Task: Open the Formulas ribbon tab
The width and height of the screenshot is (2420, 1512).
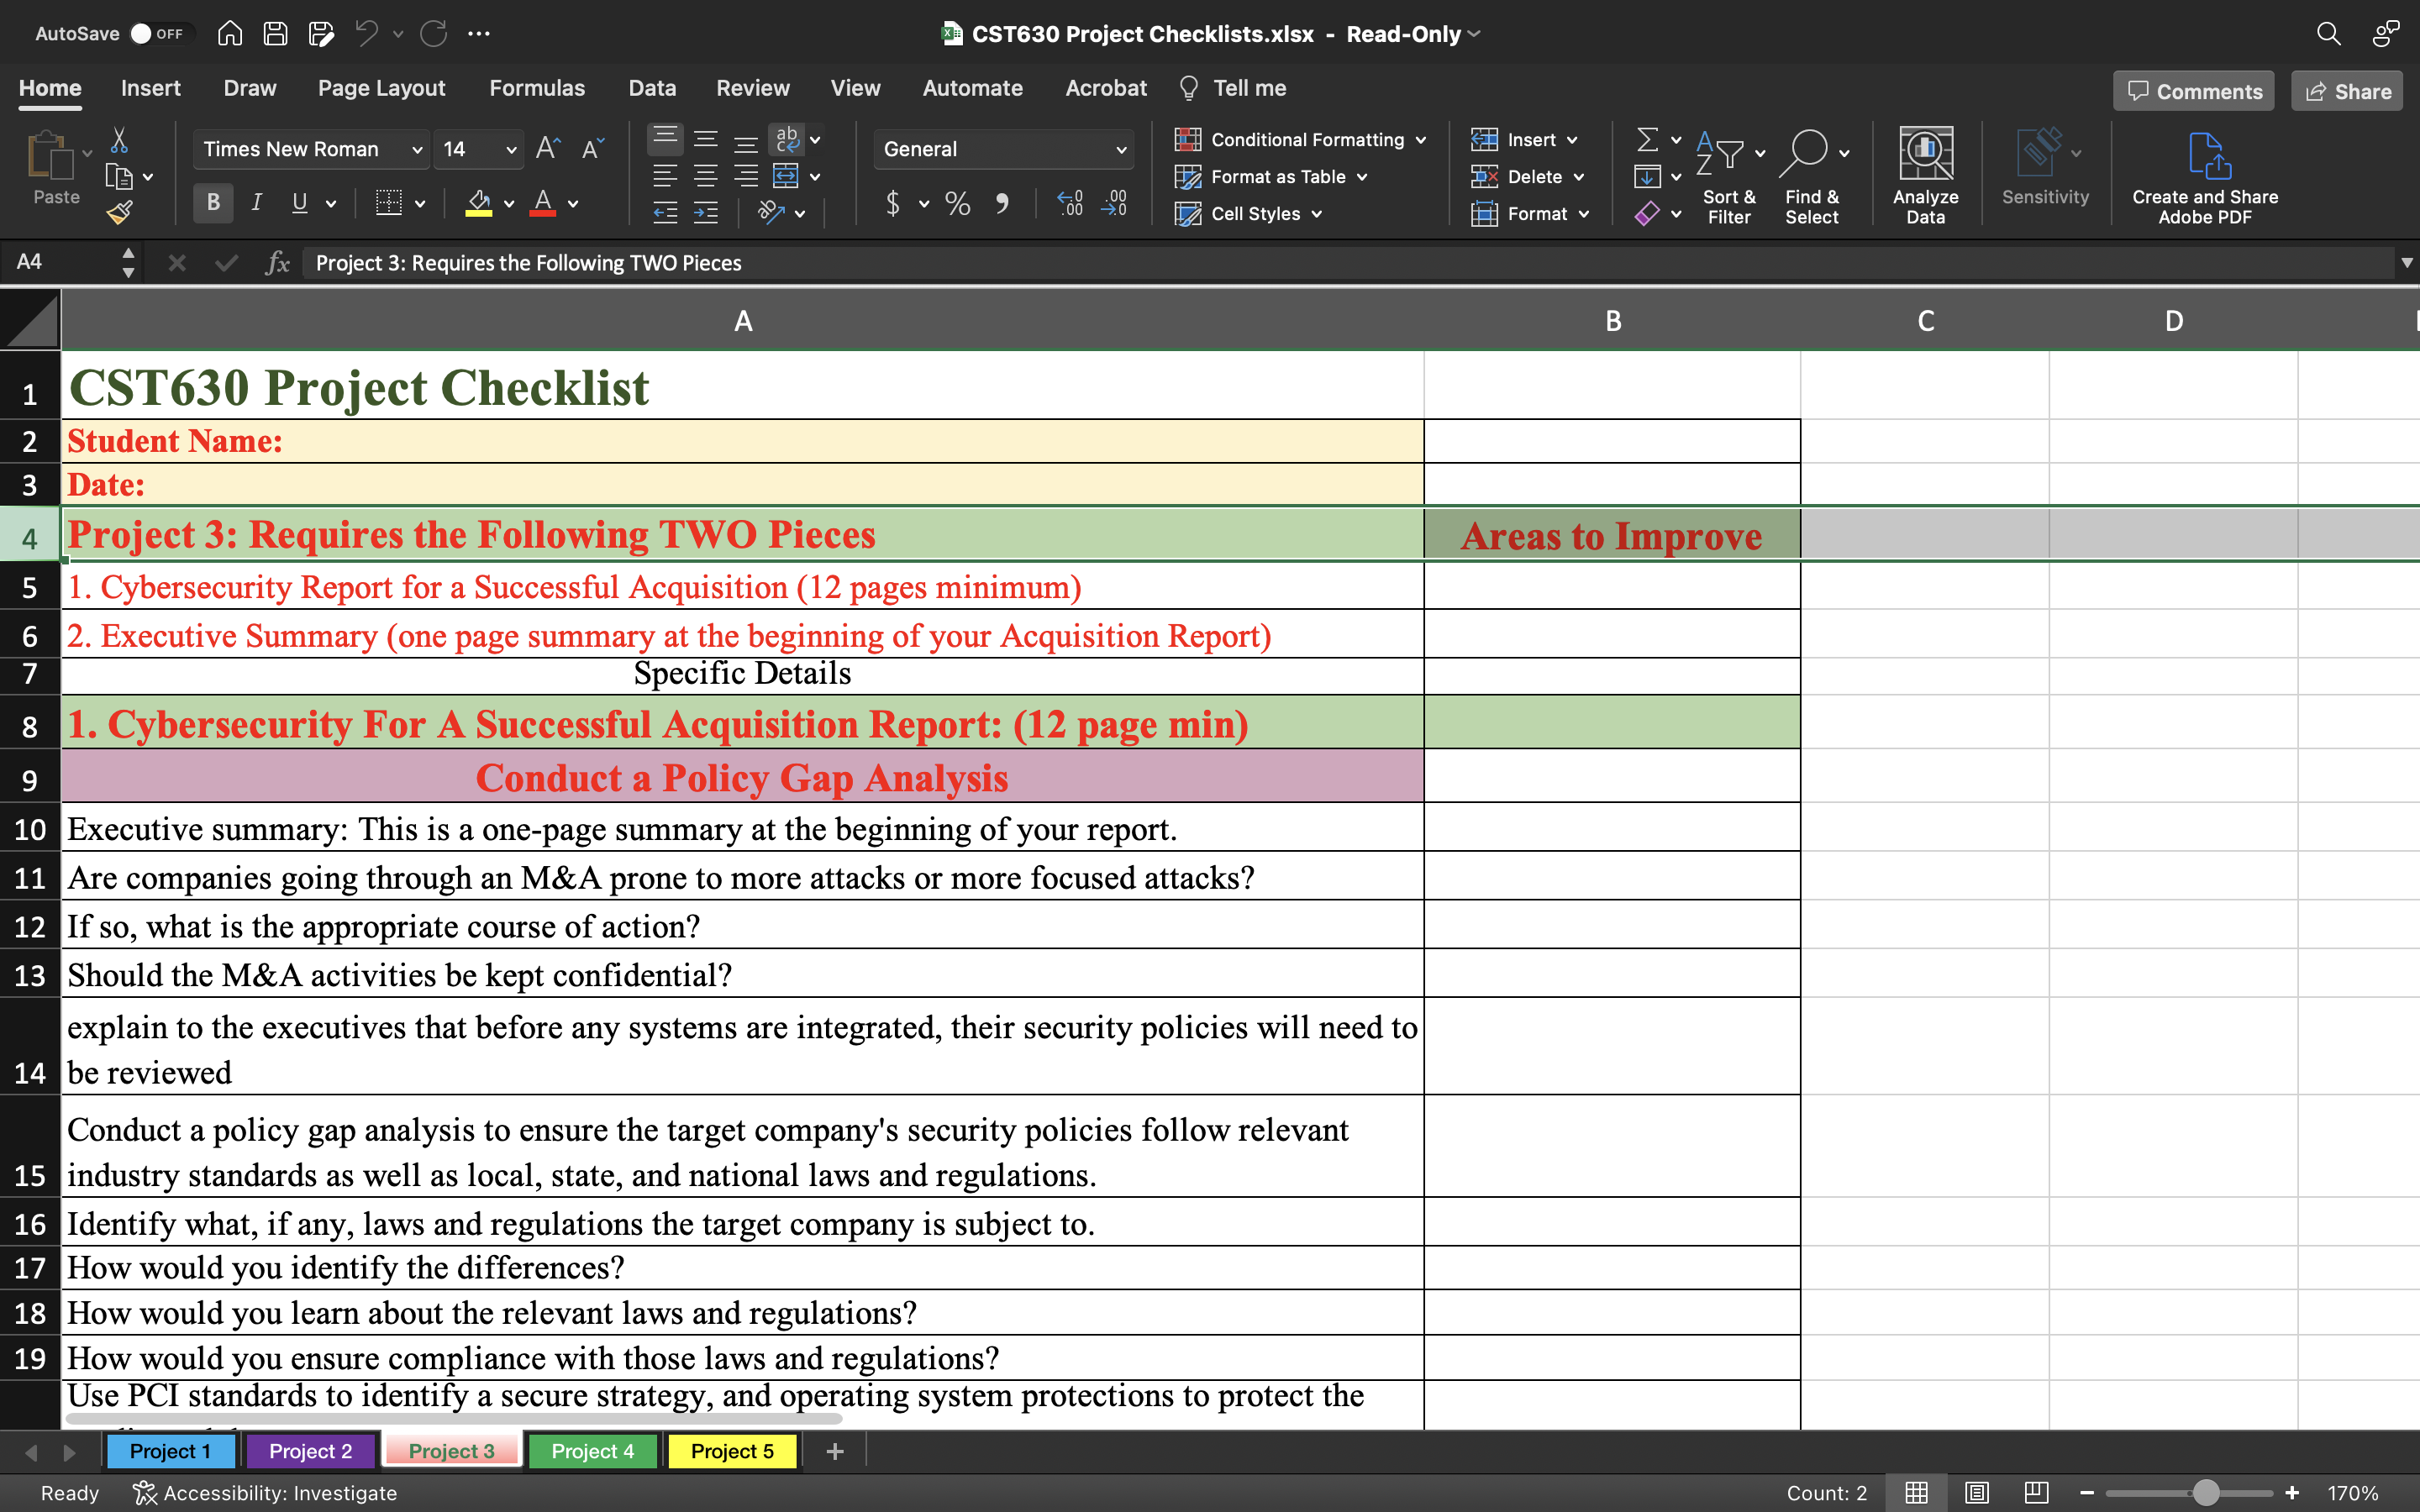Action: pyautogui.click(x=537, y=88)
